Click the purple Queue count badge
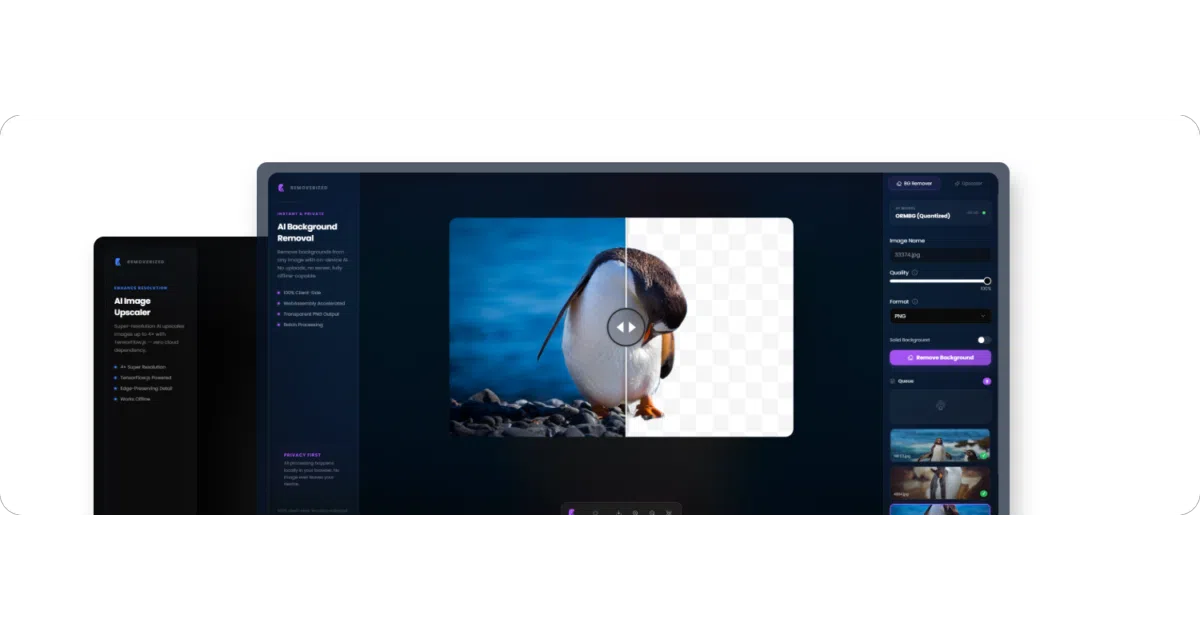Viewport: 1200px width, 630px height. 987,381
